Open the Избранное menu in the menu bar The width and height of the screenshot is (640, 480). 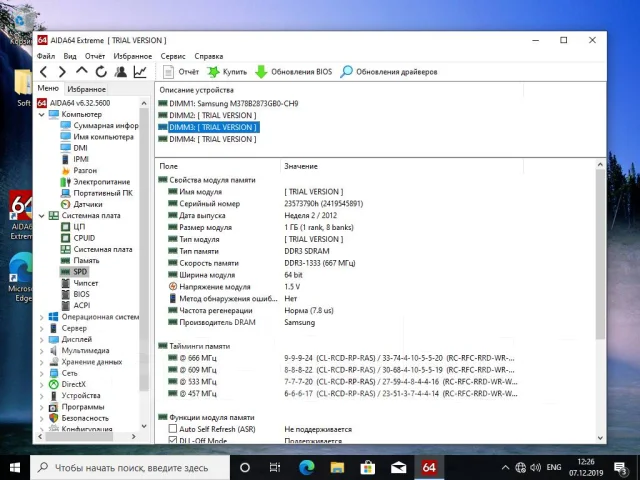tap(133, 56)
